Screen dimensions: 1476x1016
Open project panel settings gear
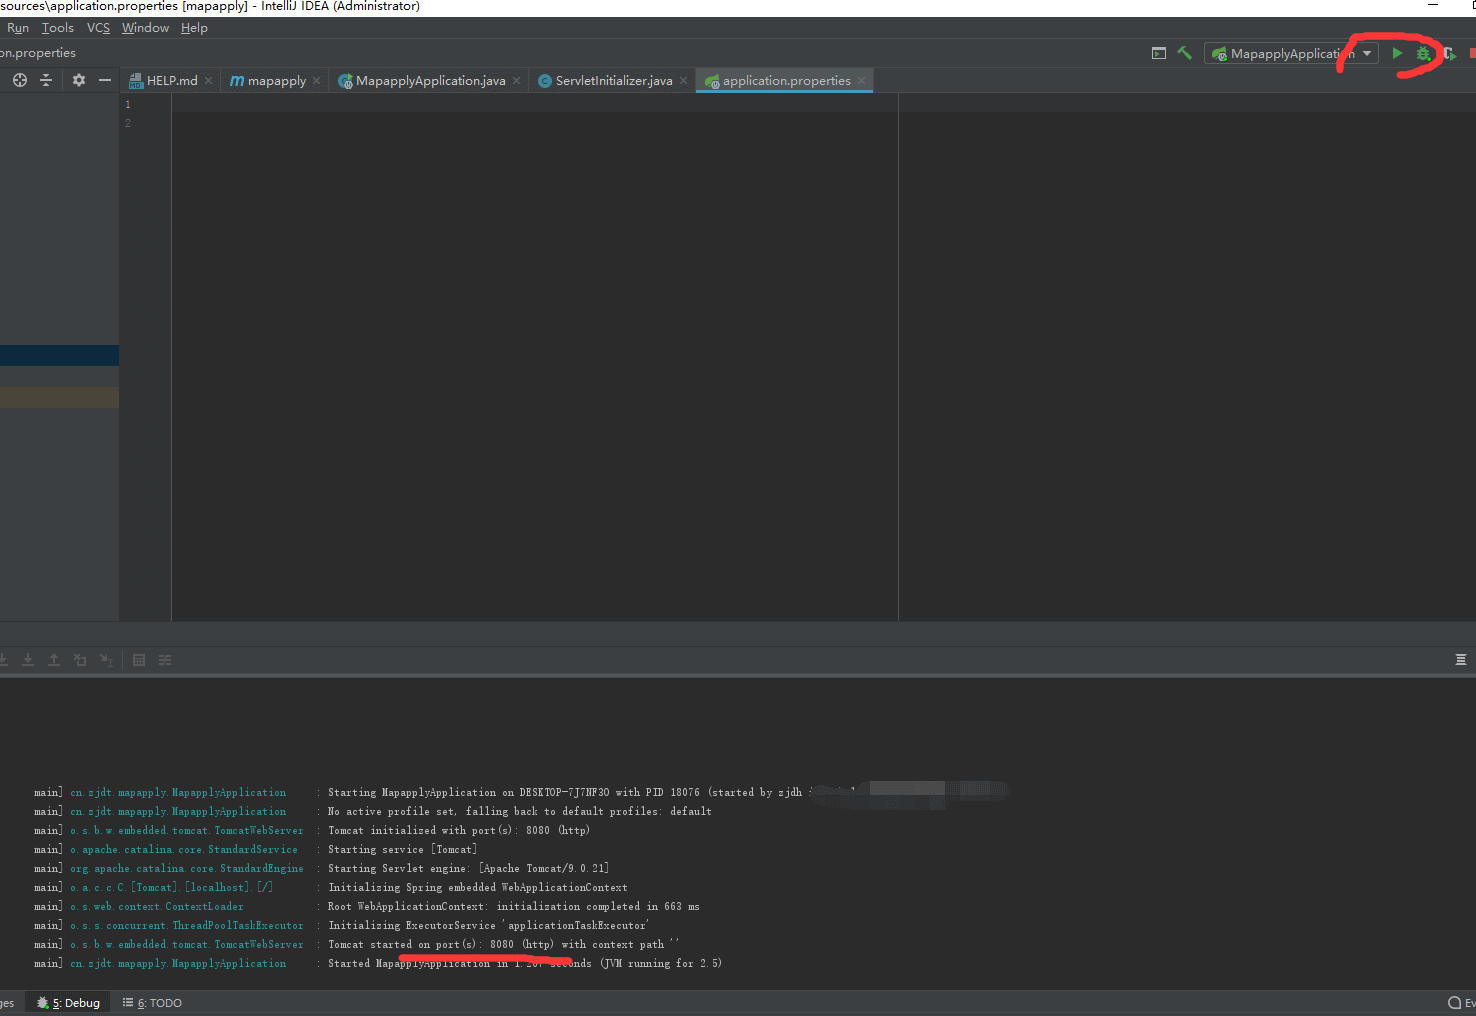coord(79,80)
